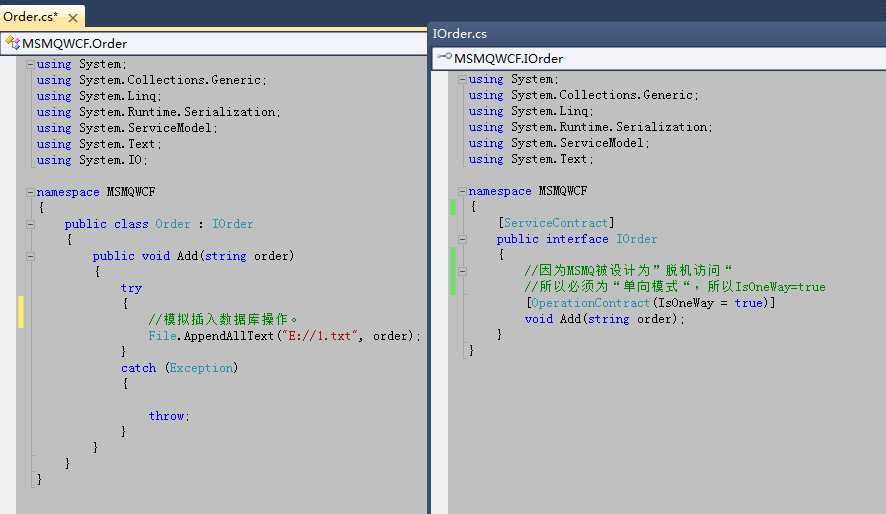Click 'public interface IOrder' line
The height and width of the screenshot is (514, 886).
577,239
